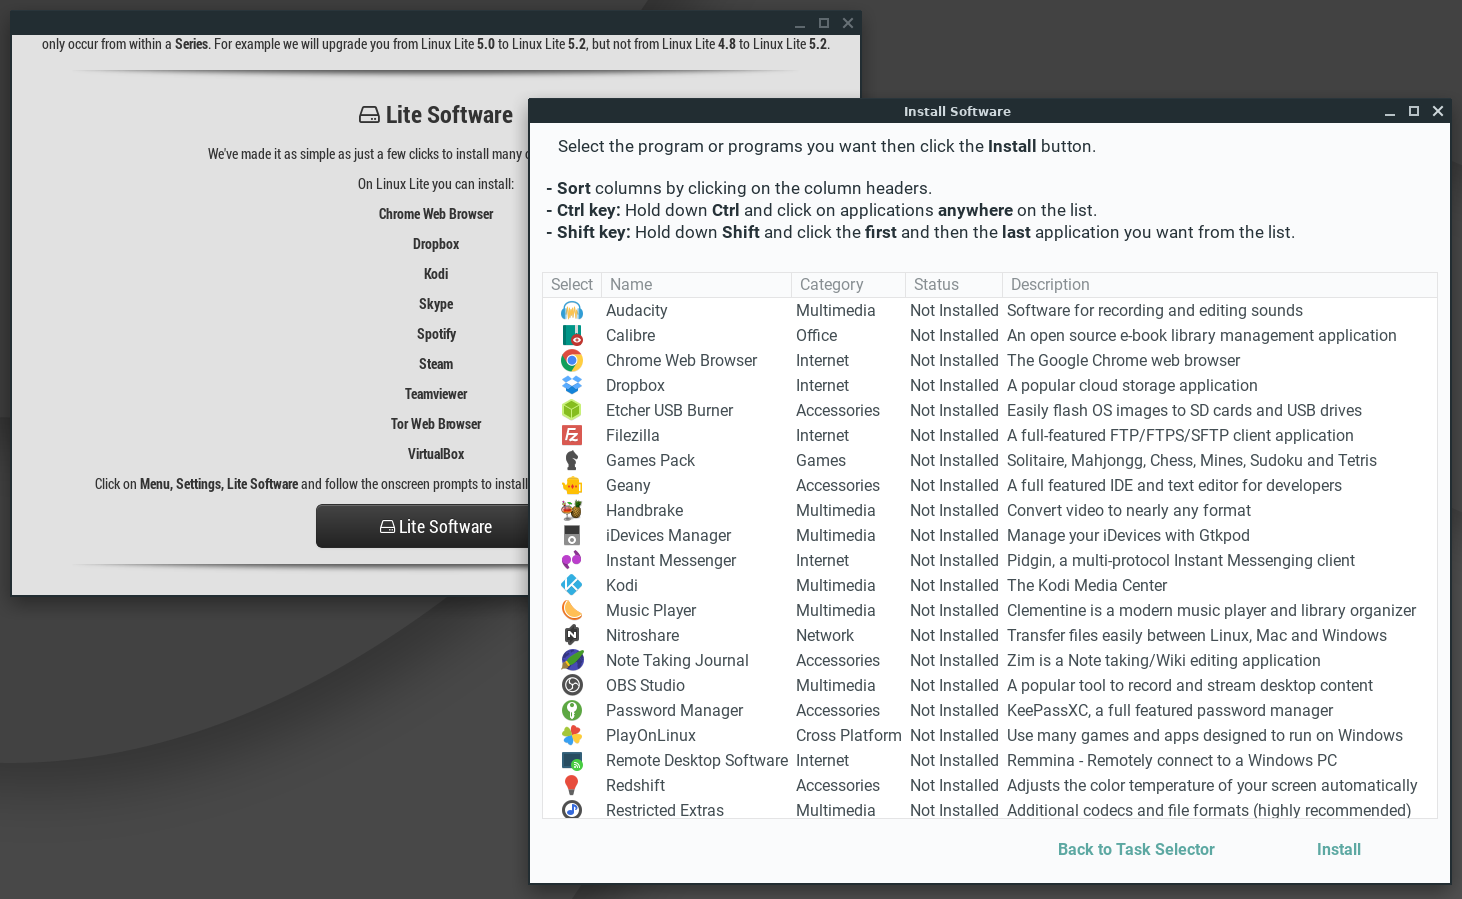Select Chrome Web Browser row name
The height and width of the screenshot is (899, 1462).
coord(681,360)
